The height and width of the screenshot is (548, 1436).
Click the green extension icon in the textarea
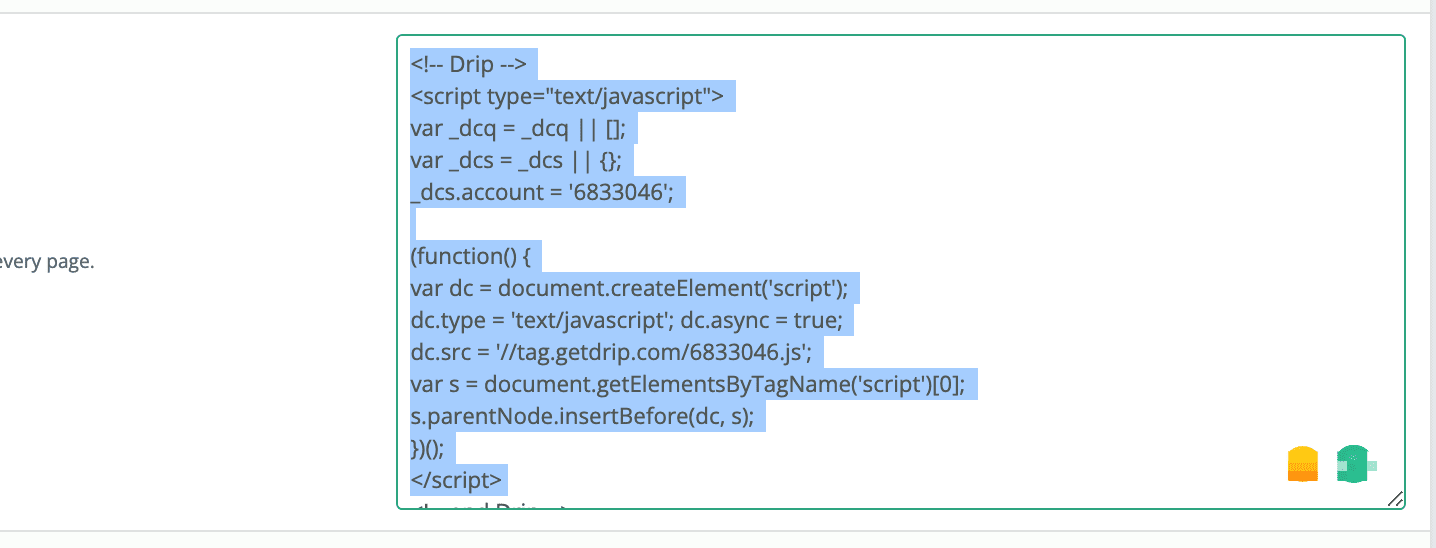(1354, 465)
